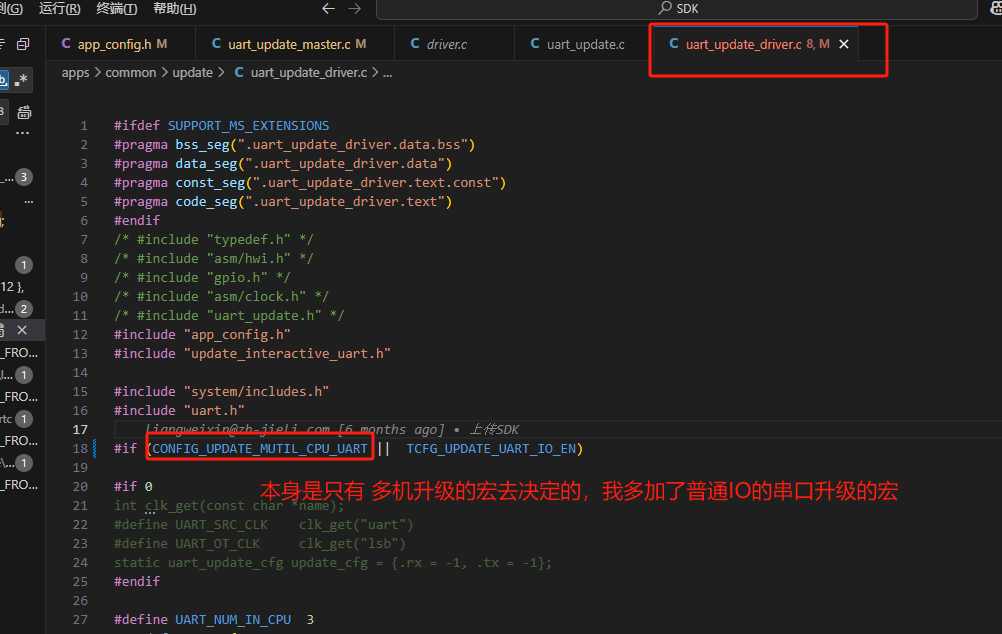This screenshot has width=1002, height=634.
Task: Click the apps breadcrumb segment
Action: (x=75, y=72)
